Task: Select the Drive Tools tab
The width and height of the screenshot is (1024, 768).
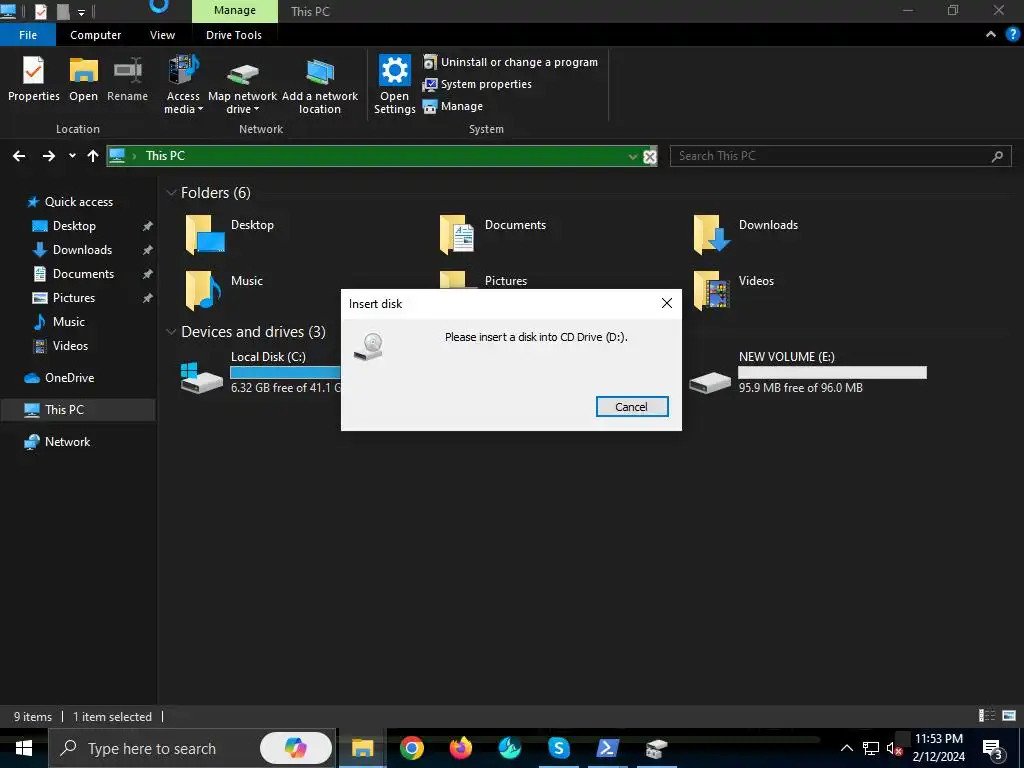Action: tap(234, 35)
